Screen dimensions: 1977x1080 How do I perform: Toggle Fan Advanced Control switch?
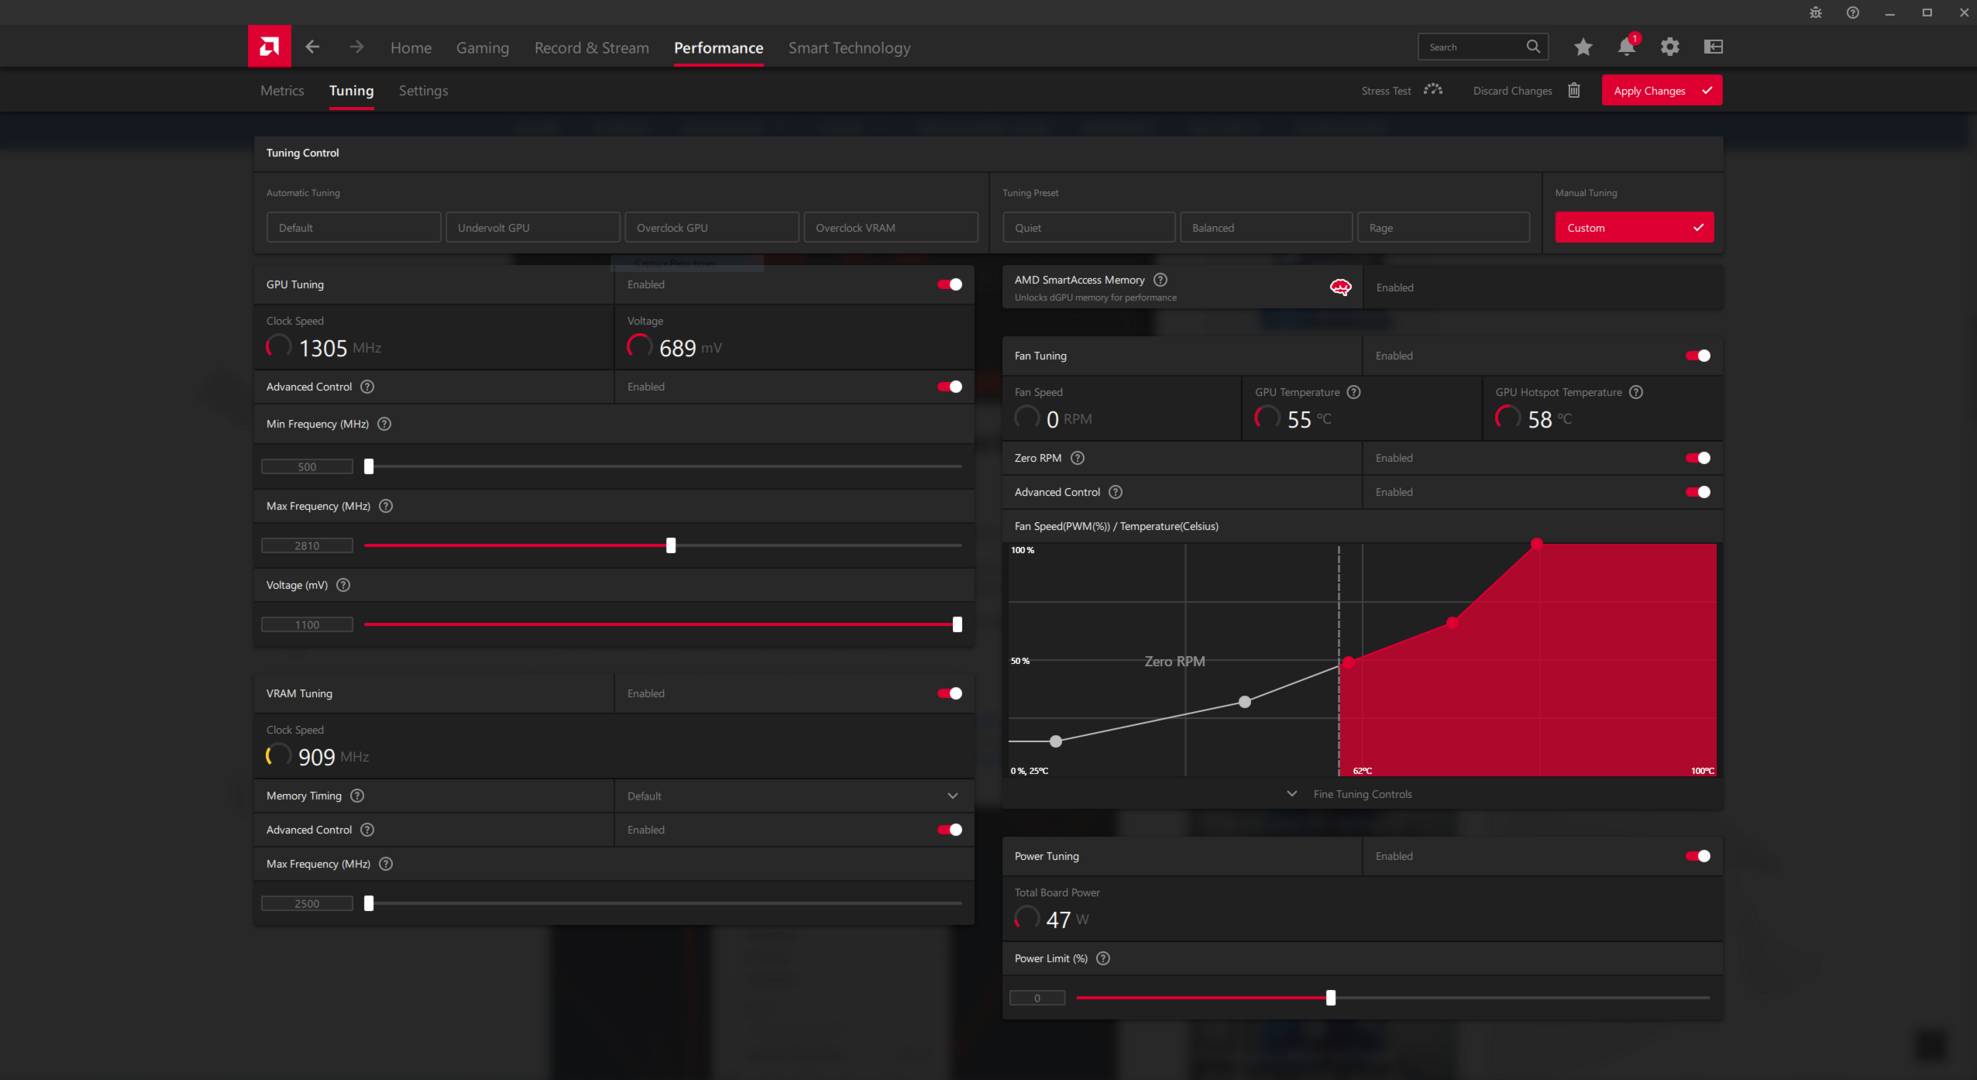1697,492
